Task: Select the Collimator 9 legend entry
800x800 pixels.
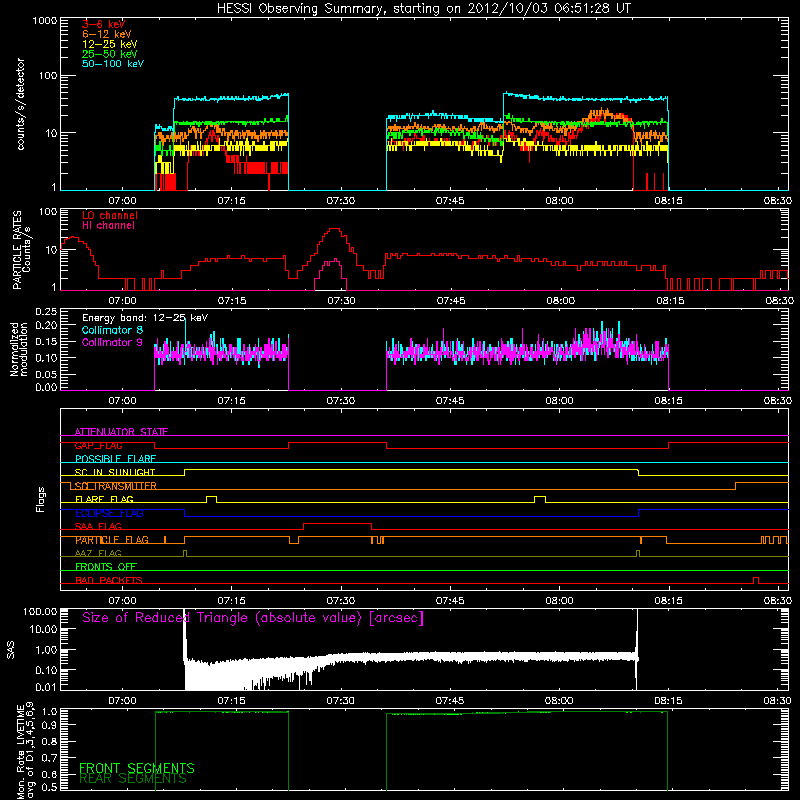Action: pos(112,342)
